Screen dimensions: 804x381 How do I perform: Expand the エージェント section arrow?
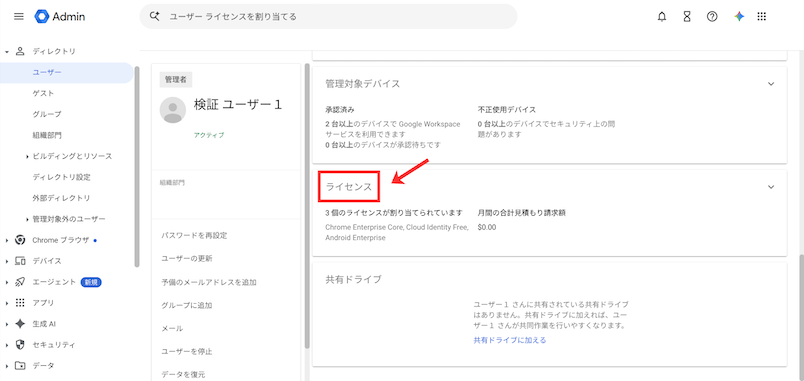point(7,282)
